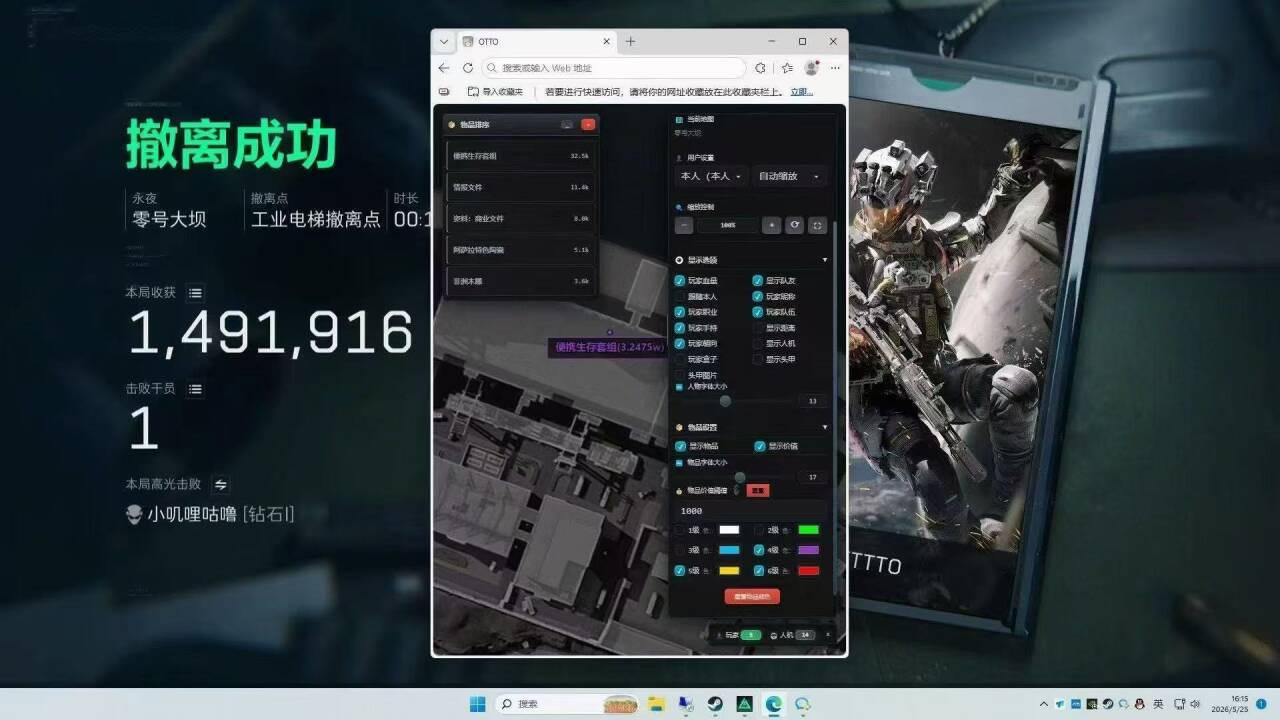The image size is (1280, 720).
Task: Click the price threshold field 1000
Action: (x=751, y=511)
